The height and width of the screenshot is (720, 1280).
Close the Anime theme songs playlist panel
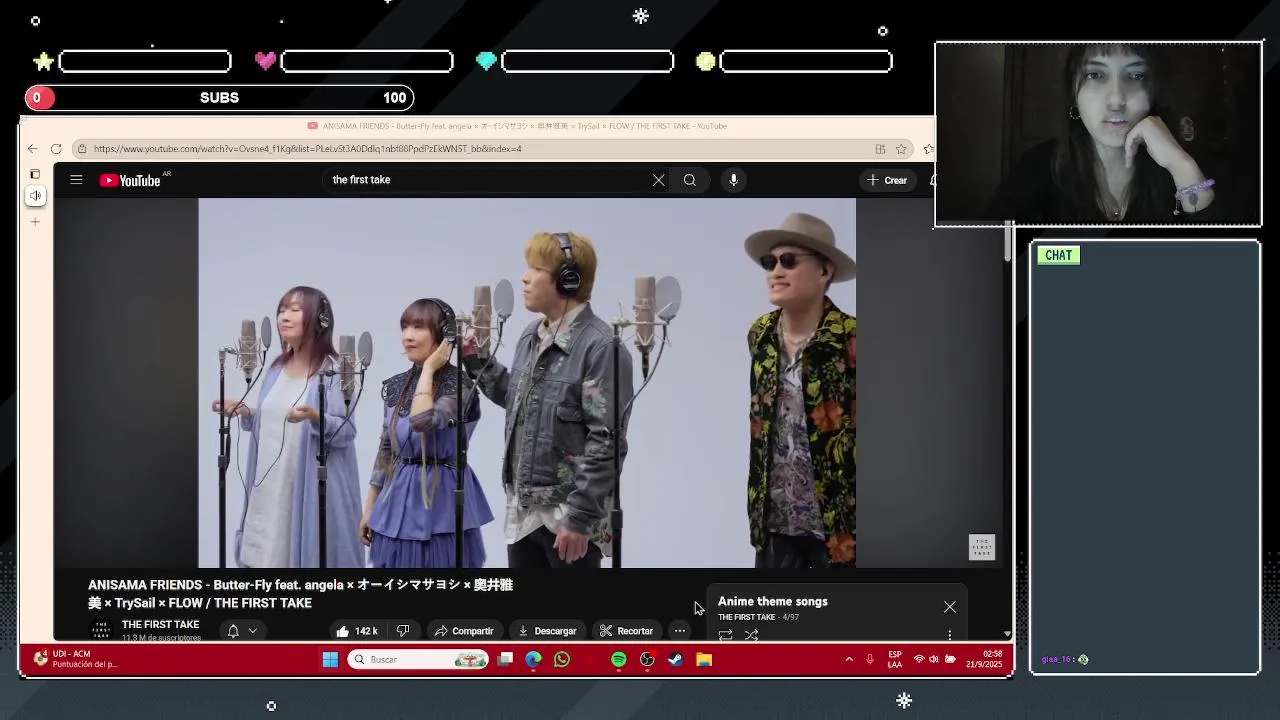click(950, 607)
